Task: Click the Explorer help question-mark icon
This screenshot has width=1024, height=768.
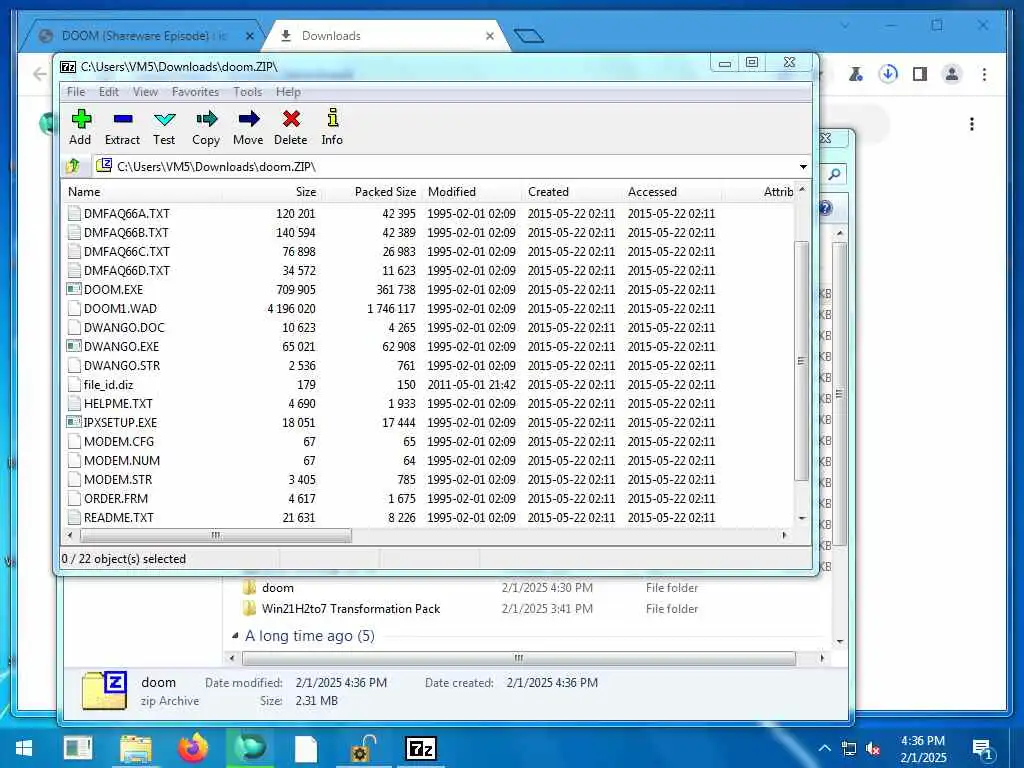Action: pyautogui.click(x=825, y=208)
